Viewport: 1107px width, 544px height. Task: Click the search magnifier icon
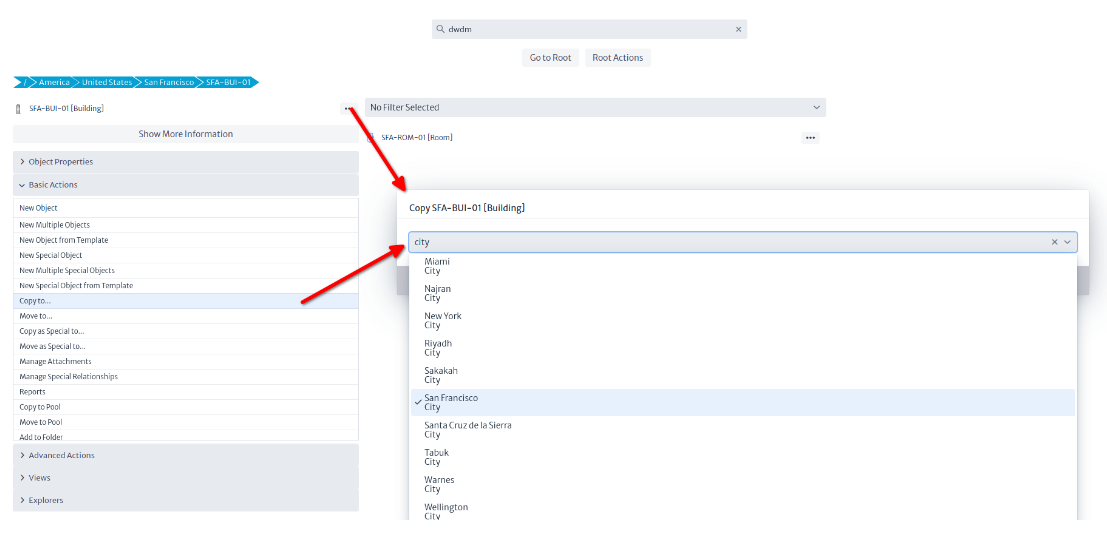coord(441,30)
